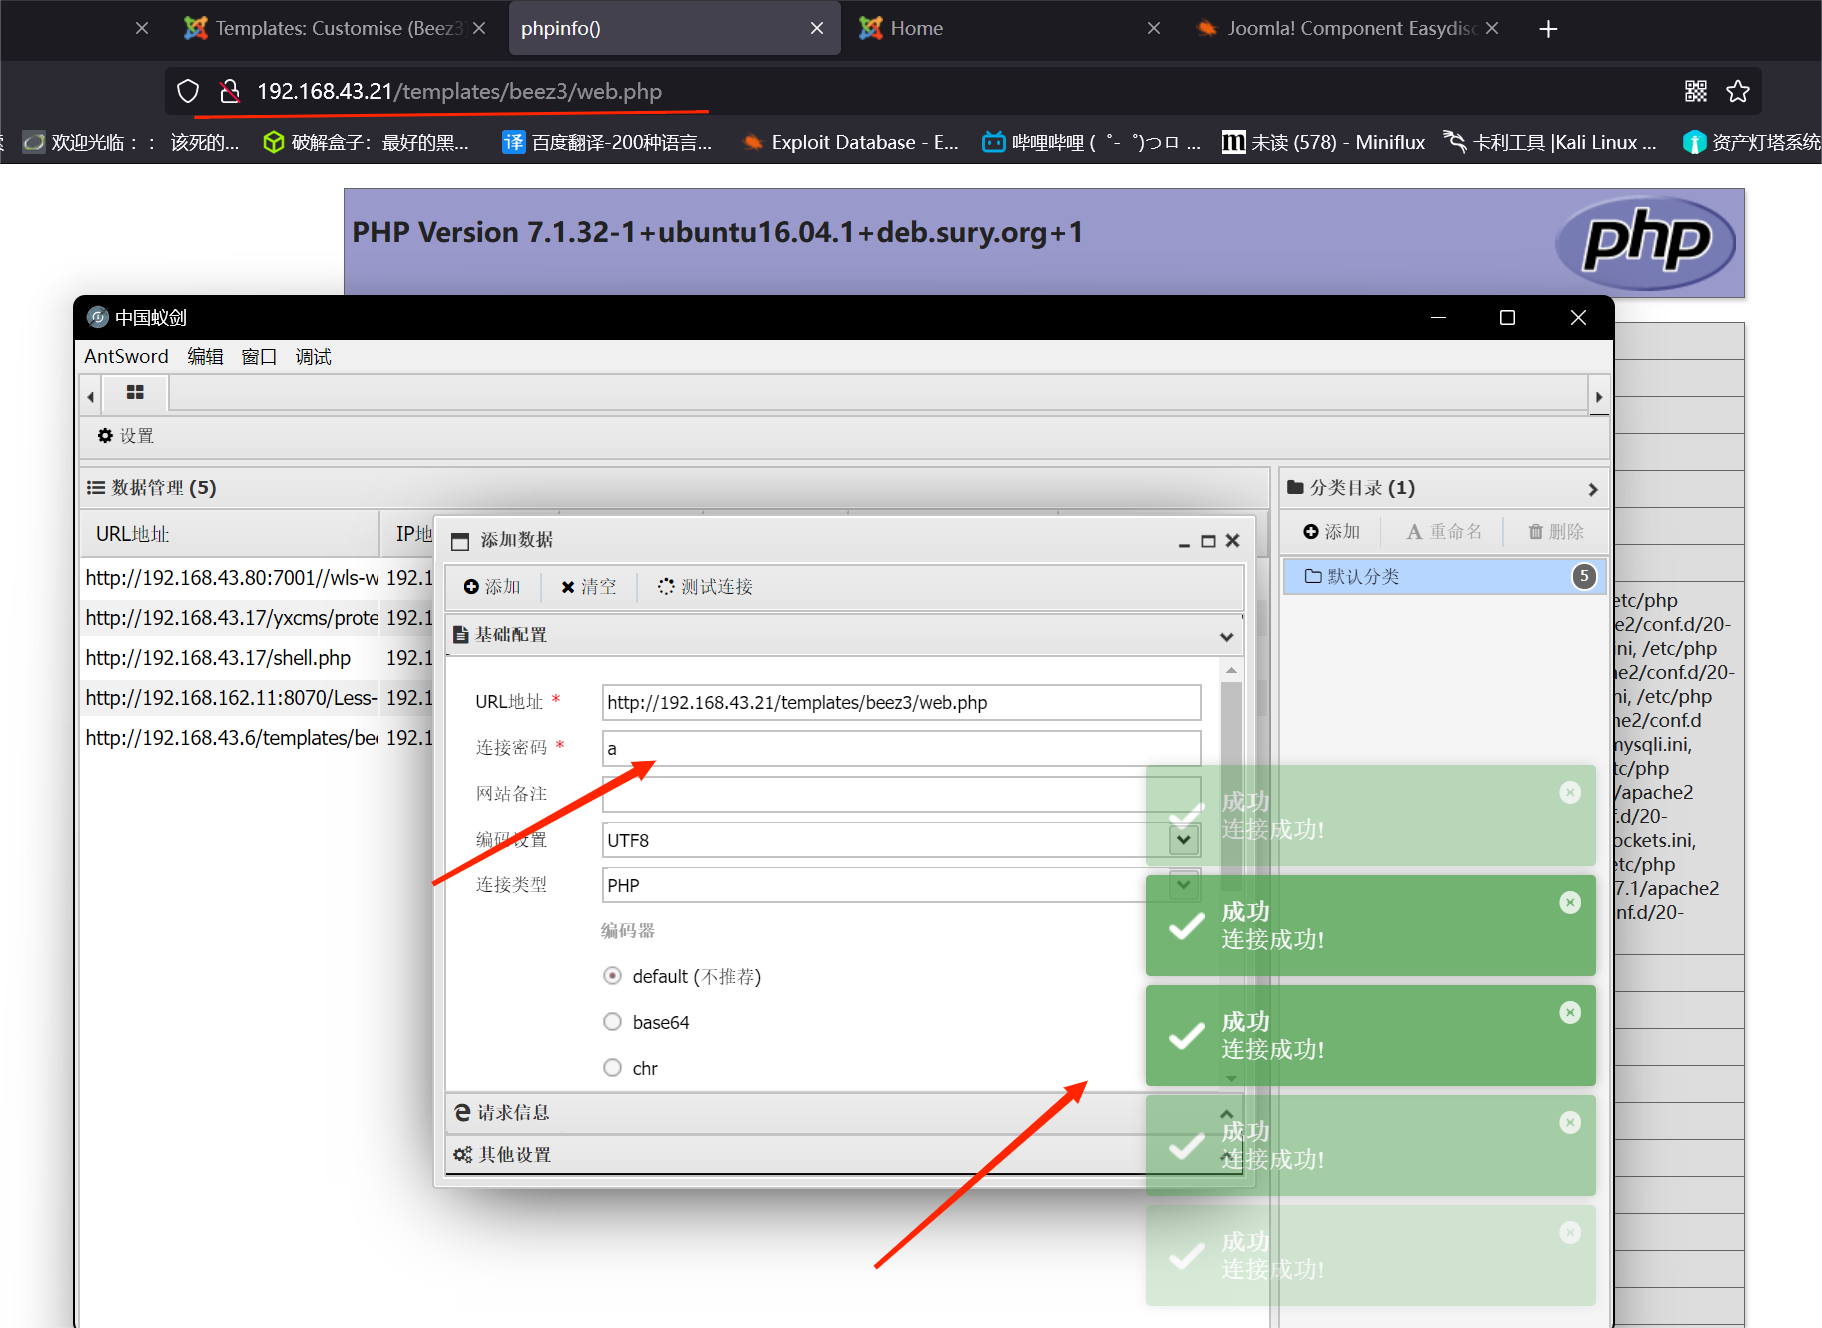Screen dimensions: 1822x1328
Task: Click 清空 to clear the form
Action: 589,587
